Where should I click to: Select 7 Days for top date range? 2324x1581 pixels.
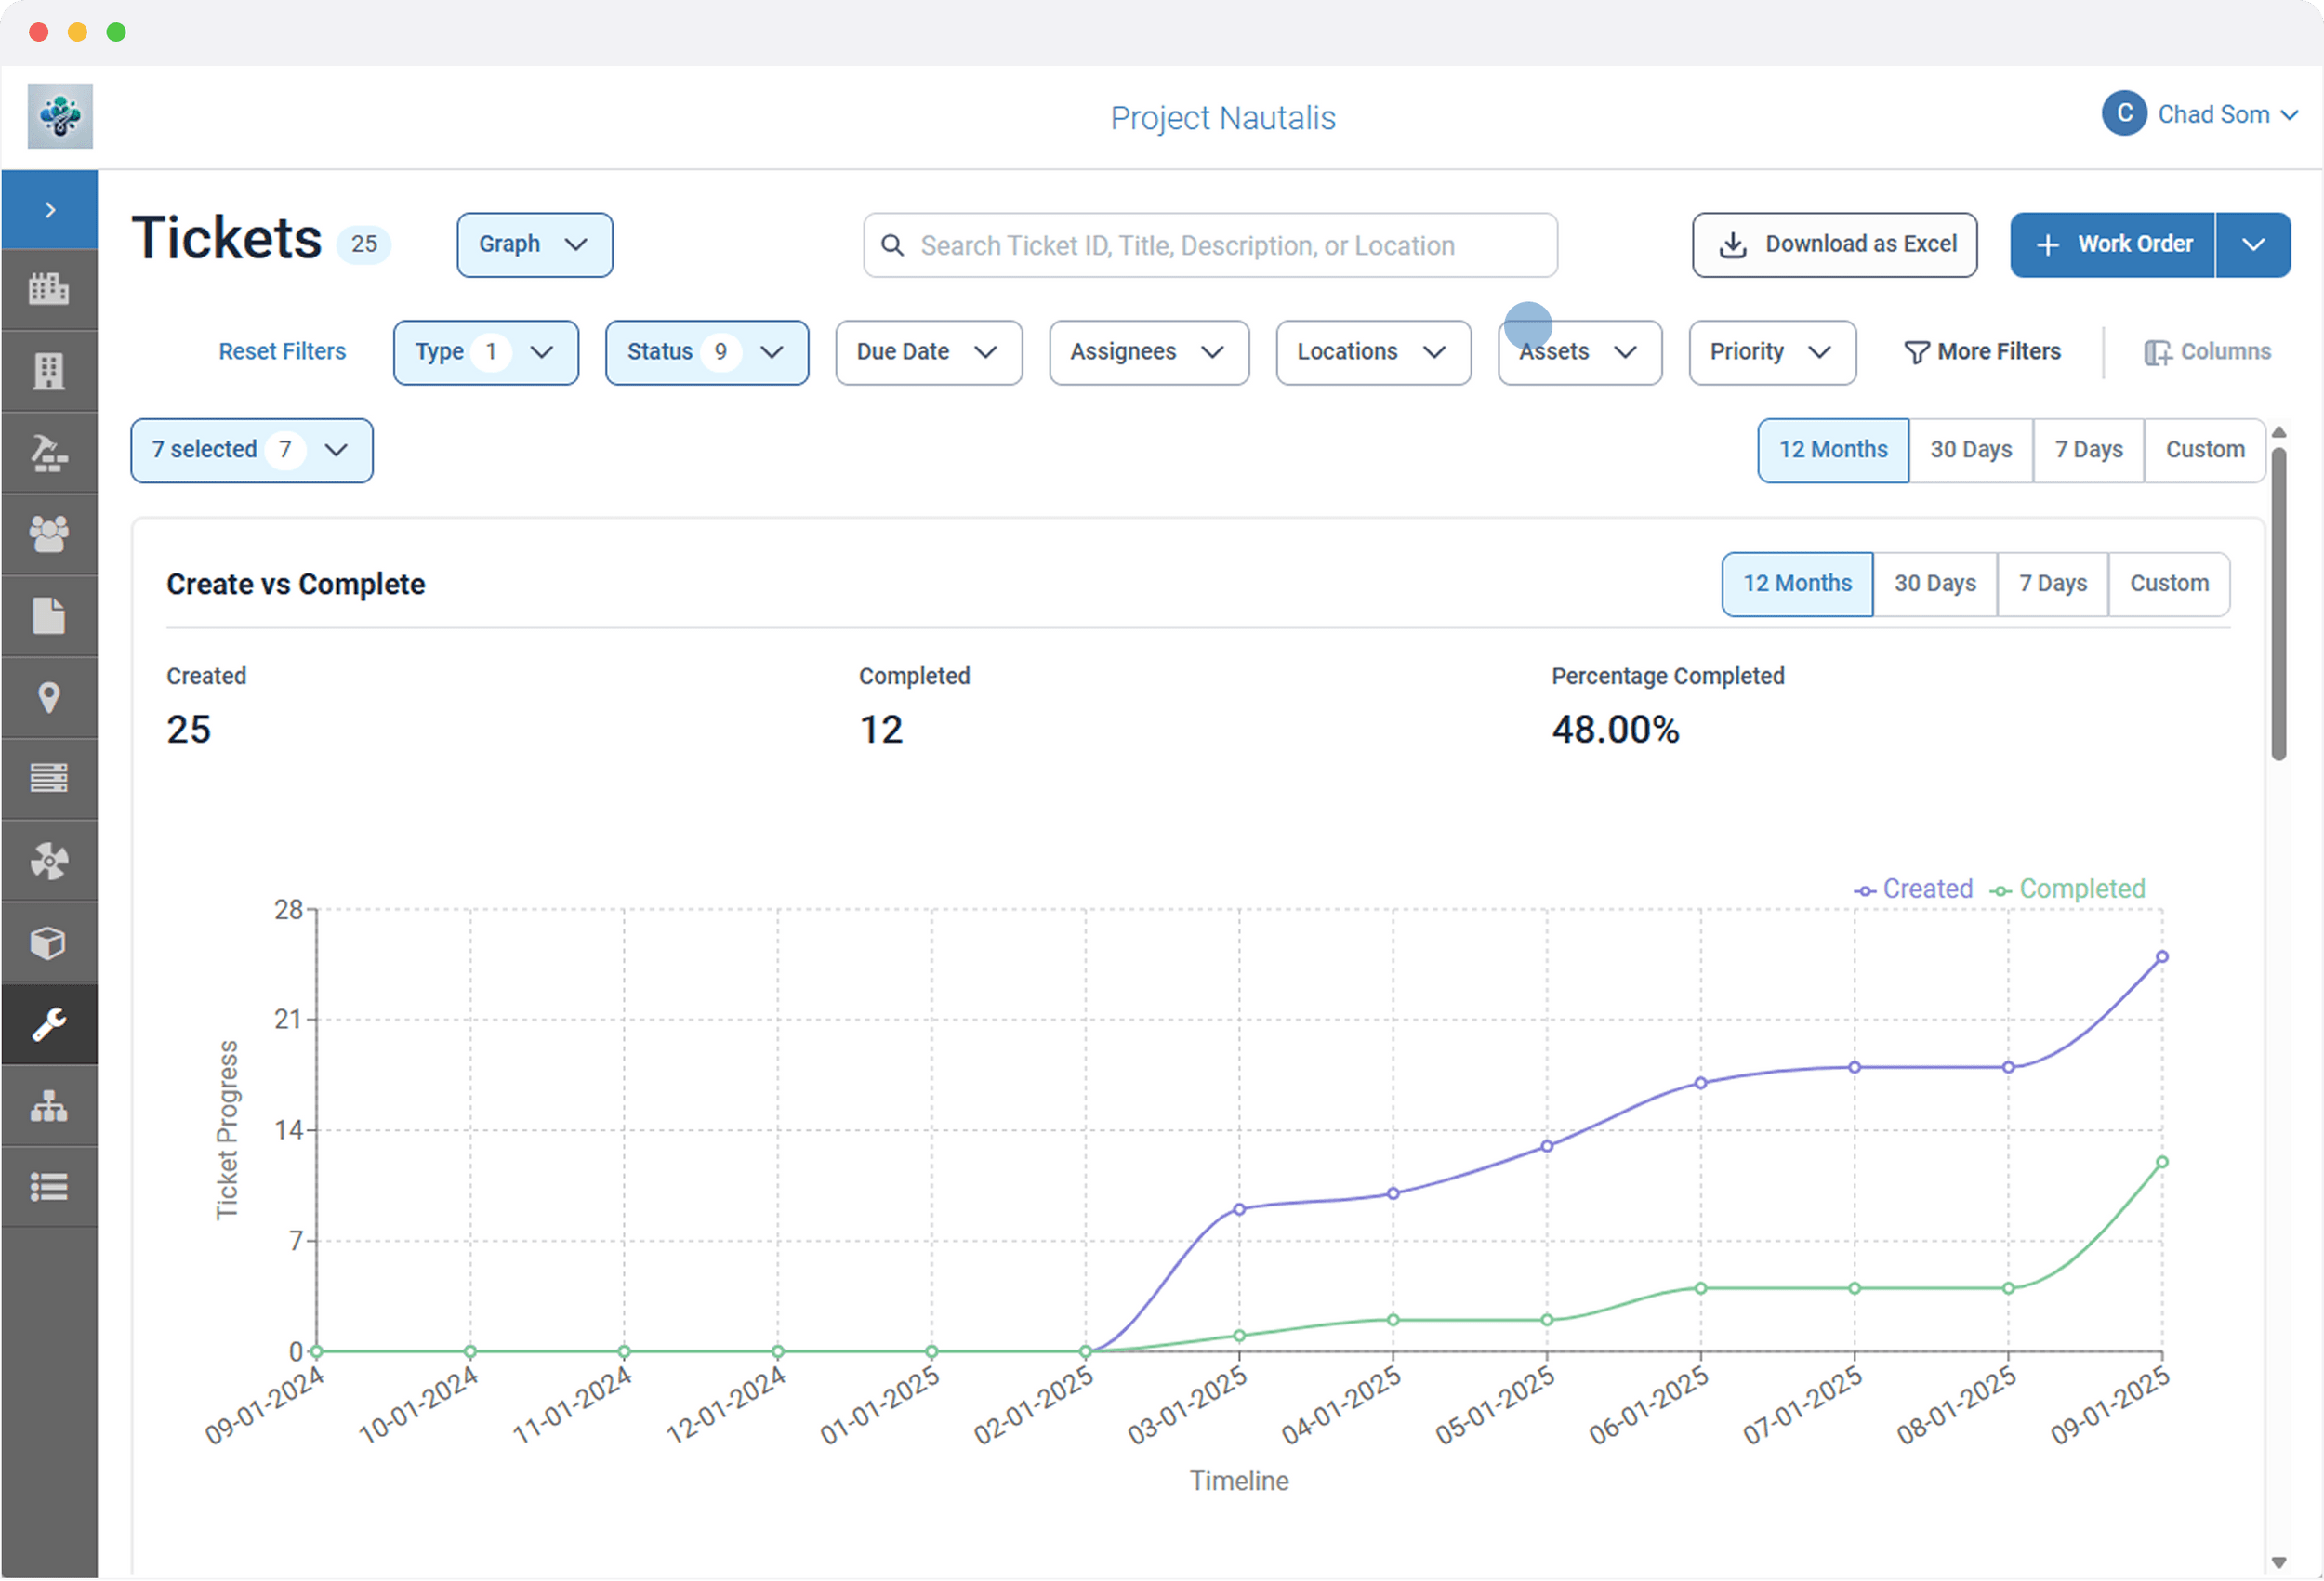2088,449
